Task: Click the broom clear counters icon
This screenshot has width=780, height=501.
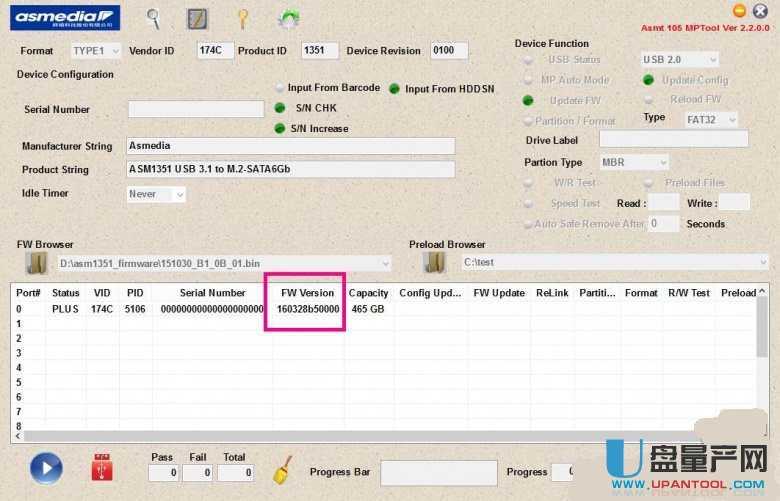Action: pos(283,469)
